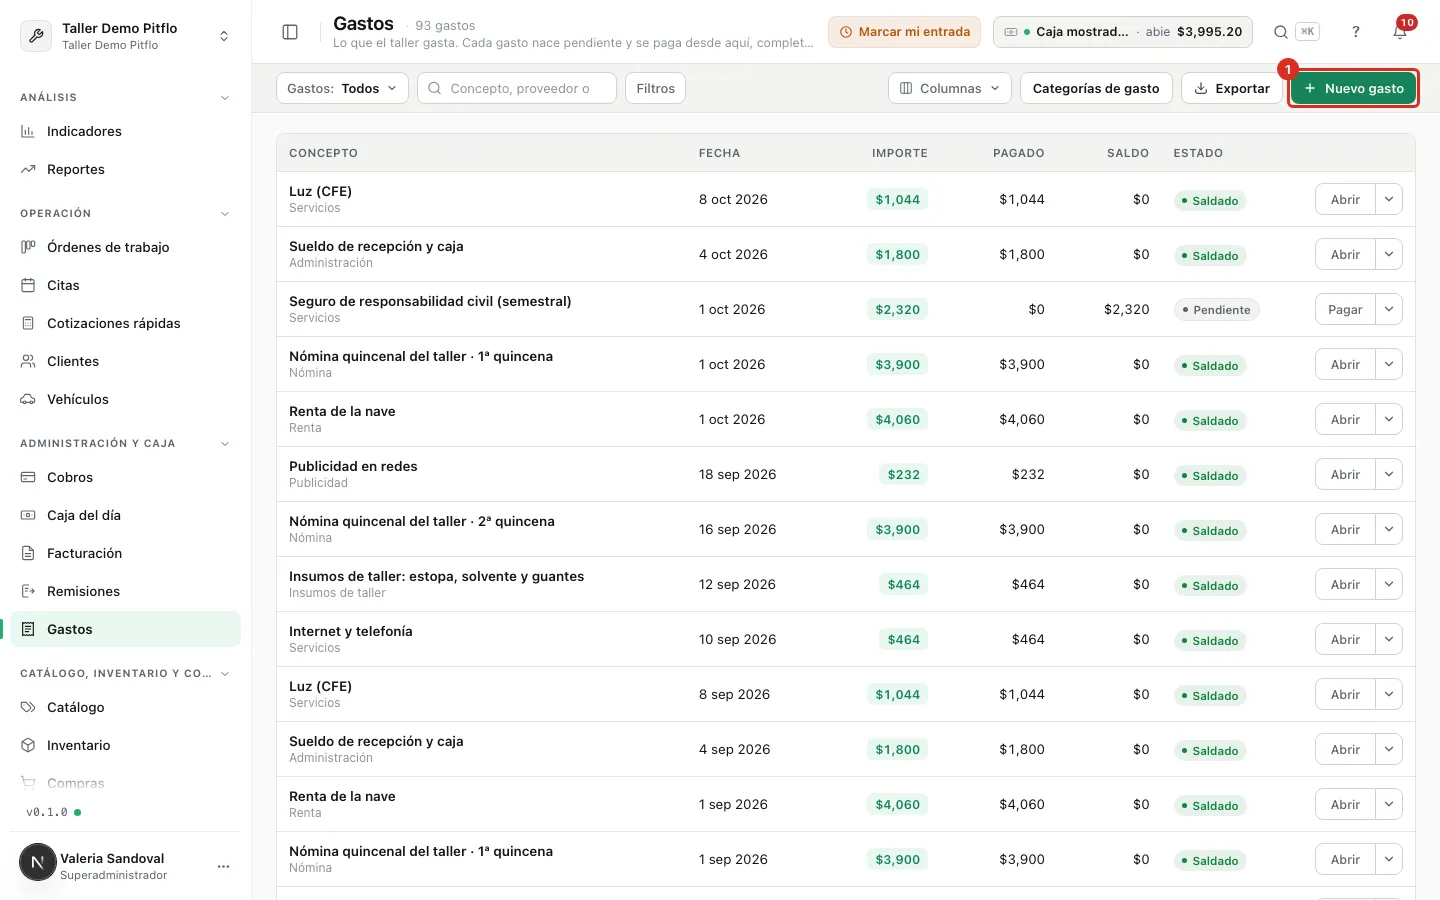Click the Nuevo gasto button

[1354, 88]
